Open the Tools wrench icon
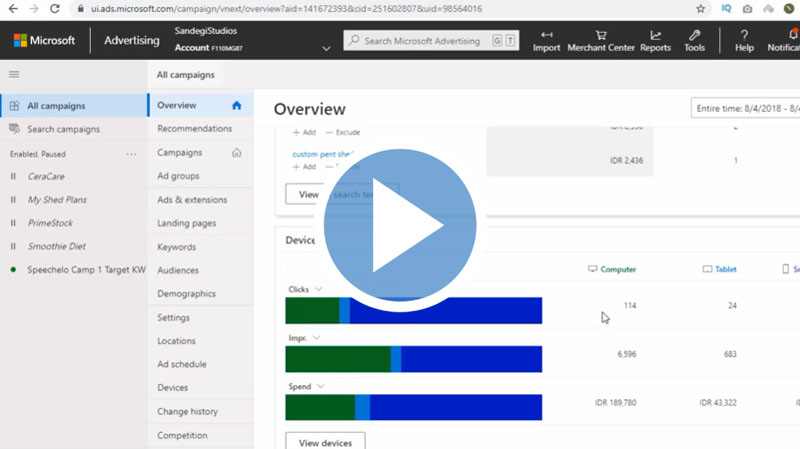 pos(694,35)
